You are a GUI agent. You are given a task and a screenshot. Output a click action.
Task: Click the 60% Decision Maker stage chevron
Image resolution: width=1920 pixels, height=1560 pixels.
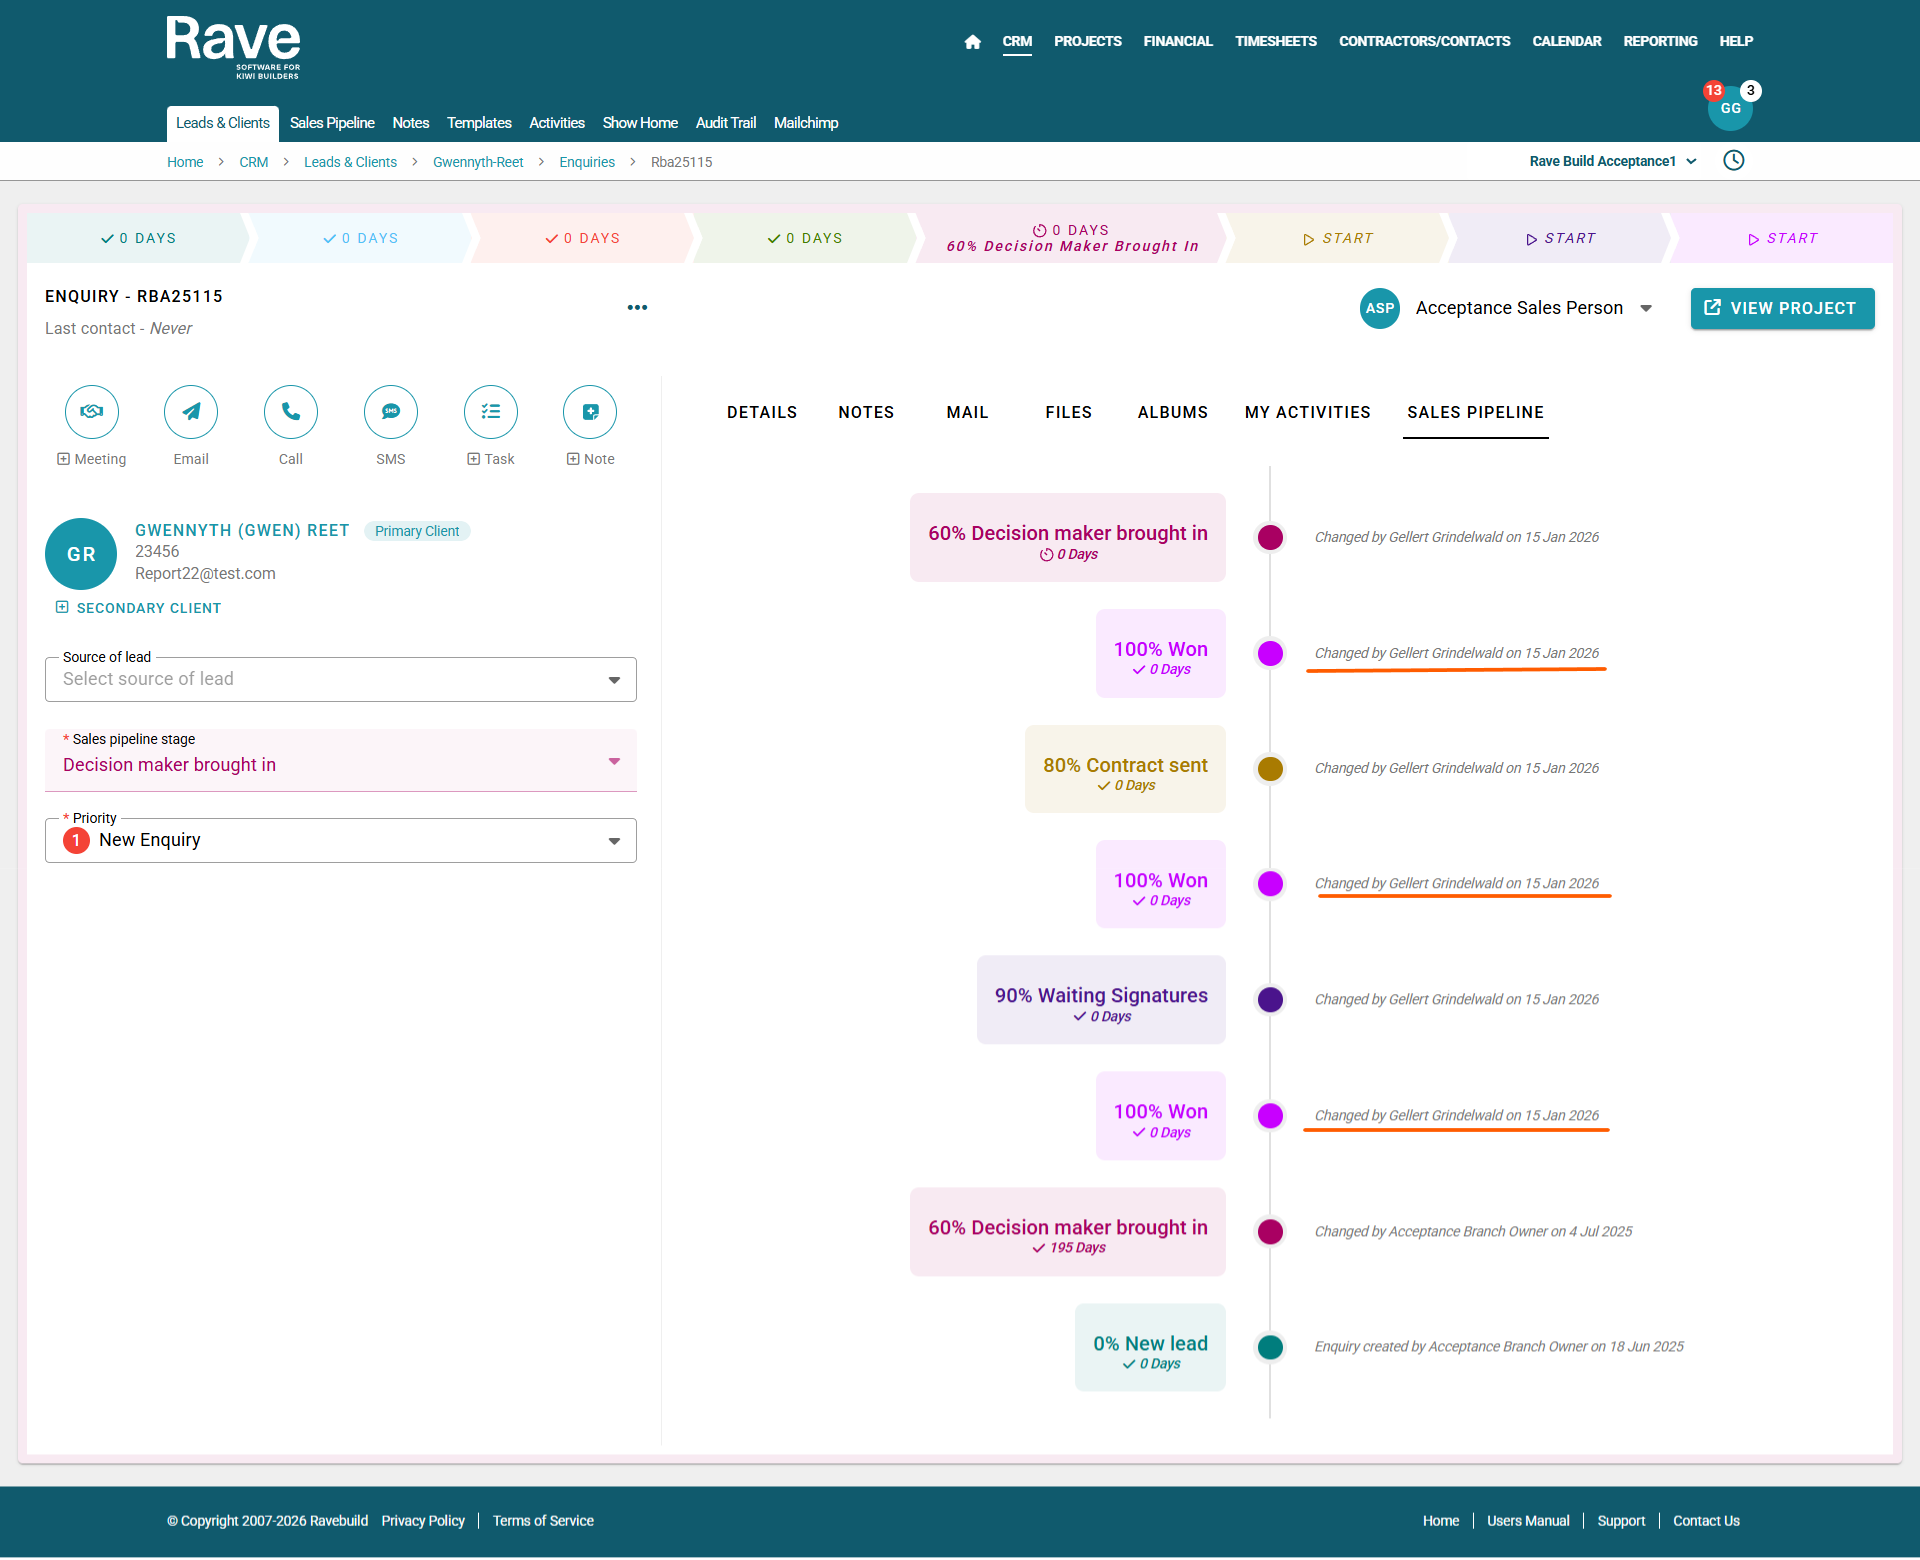click(1072, 238)
